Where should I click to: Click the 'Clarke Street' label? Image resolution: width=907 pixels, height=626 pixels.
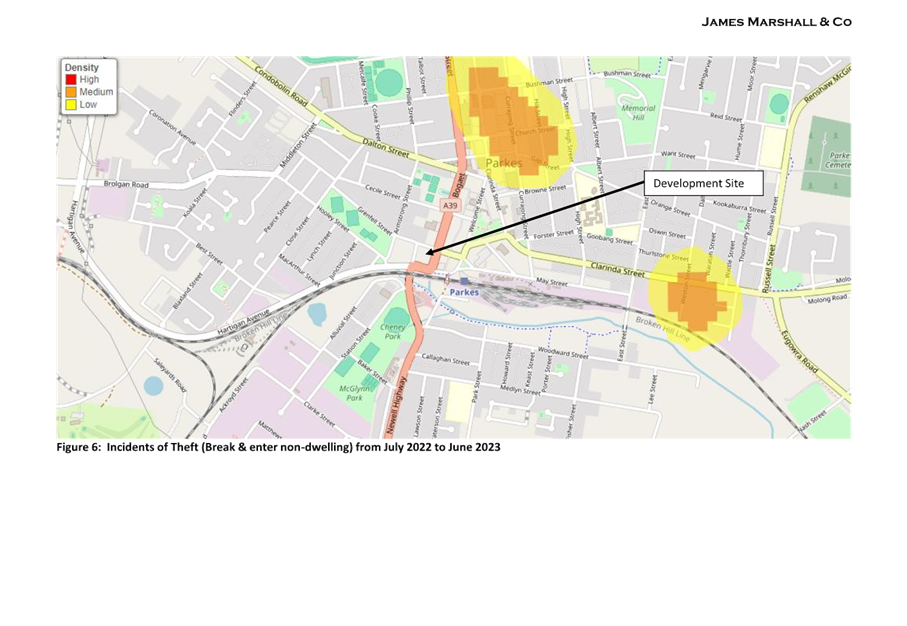pos(319,414)
